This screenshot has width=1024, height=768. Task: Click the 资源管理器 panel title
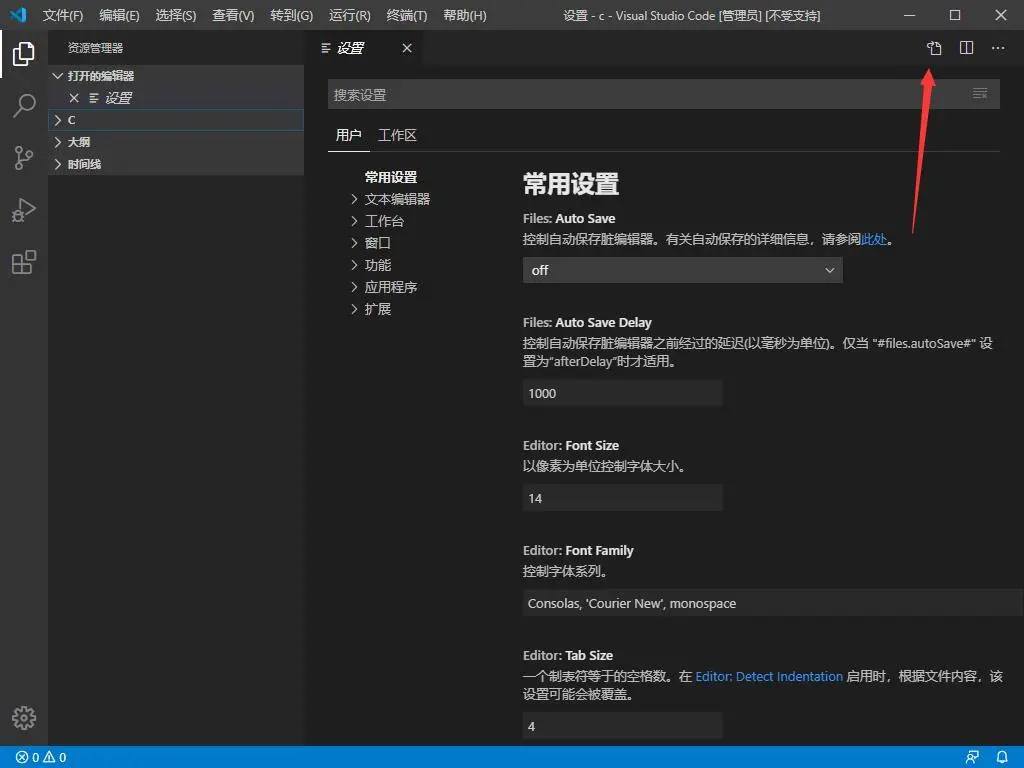click(x=95, y=48)
